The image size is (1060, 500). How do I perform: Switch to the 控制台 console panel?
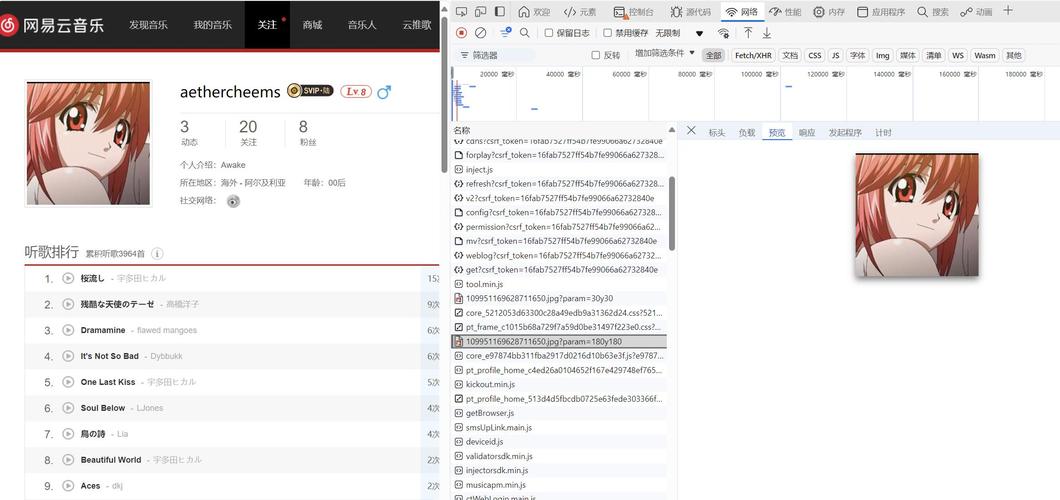[x=633, y=12]
